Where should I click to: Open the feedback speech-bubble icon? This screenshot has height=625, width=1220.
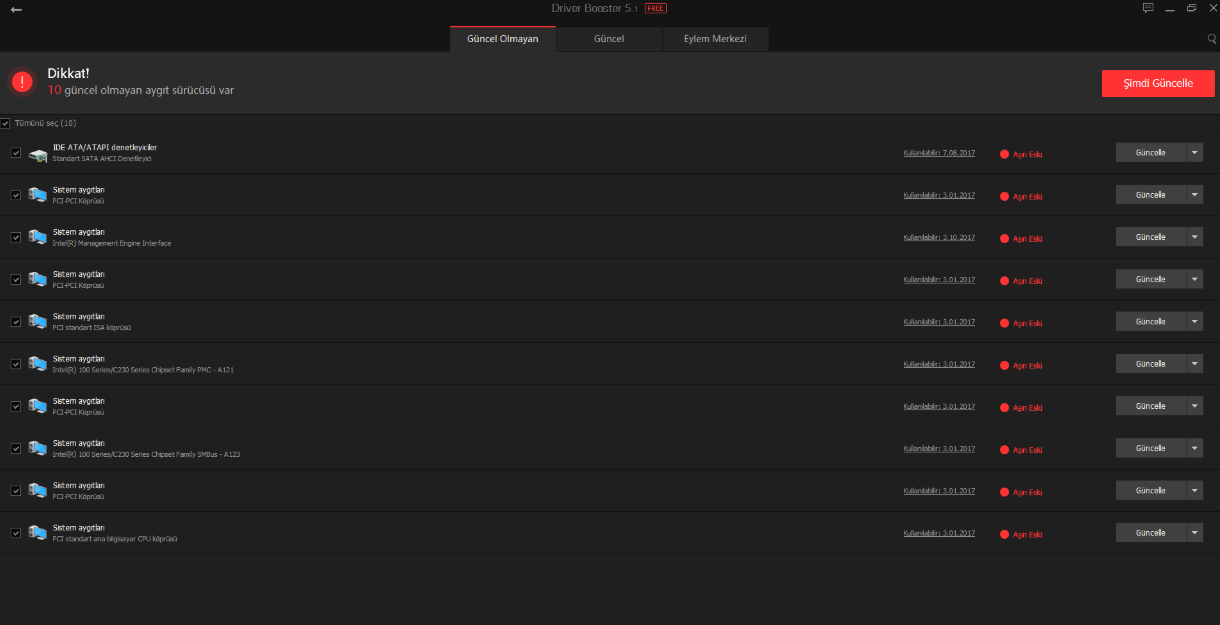[1148, 8]
